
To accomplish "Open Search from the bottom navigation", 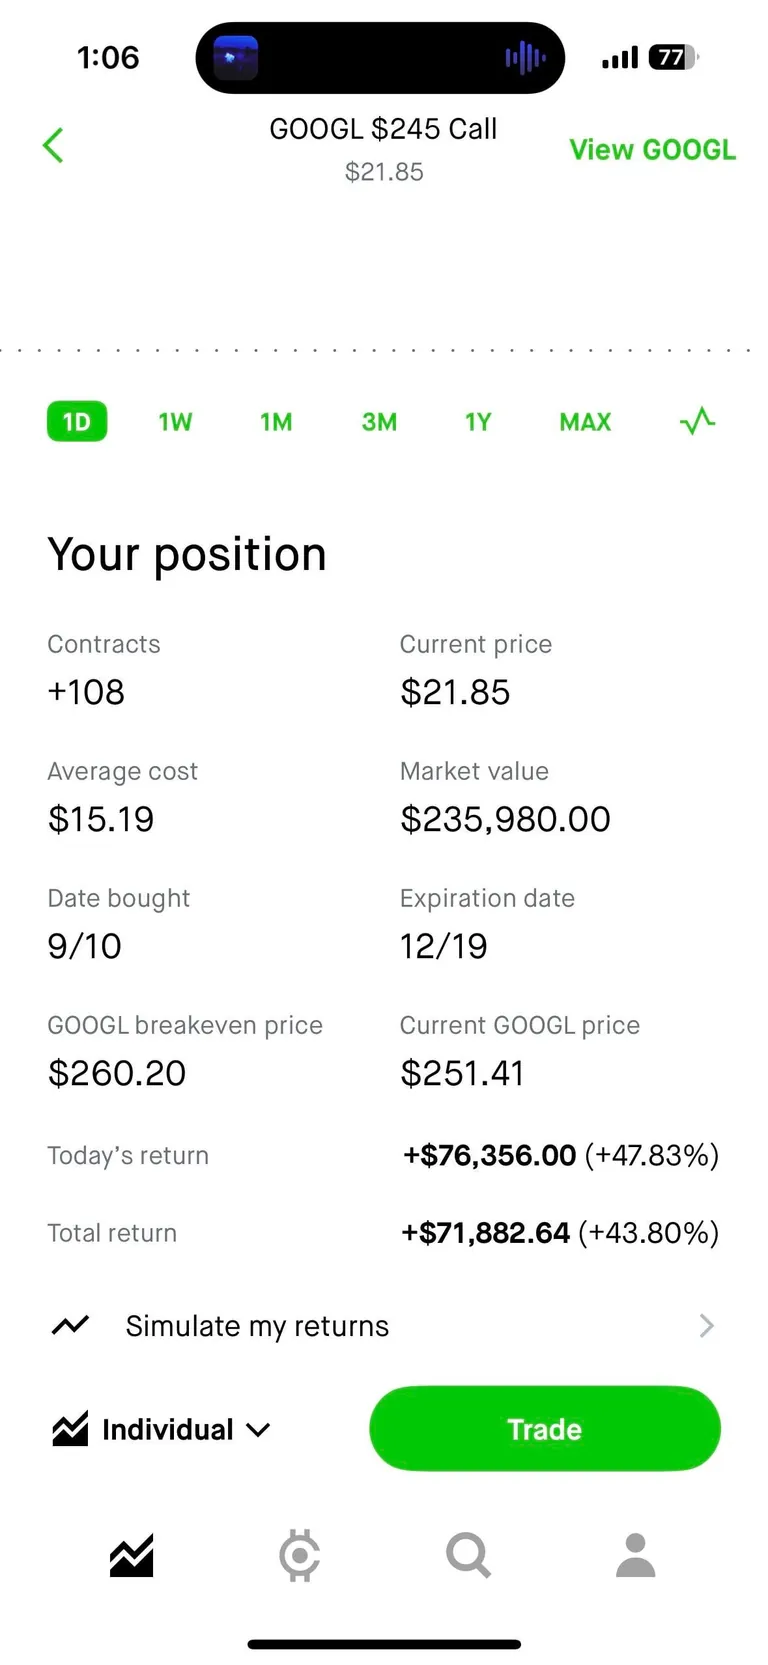I will 467,1555.
